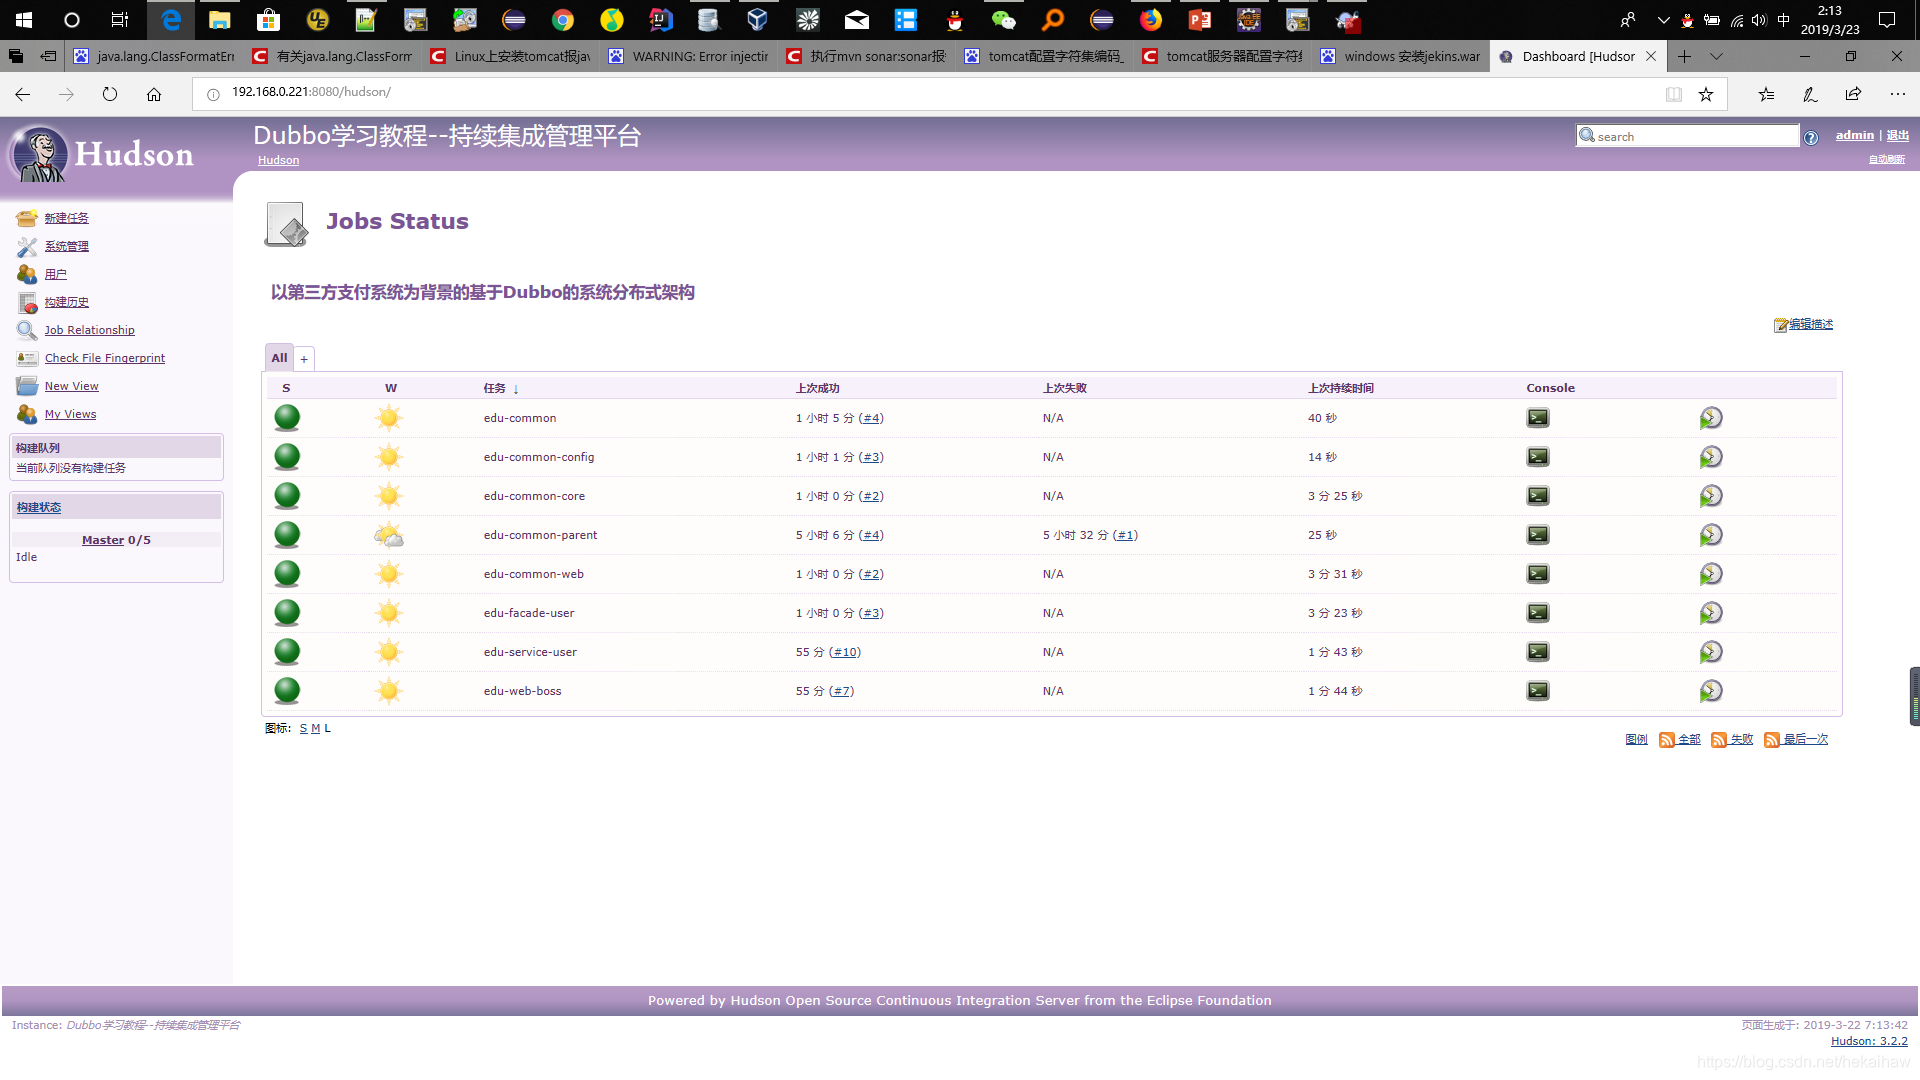Open Check File Fingerprint
This screenshot has width=1920, height=1080.
point(105,358)
